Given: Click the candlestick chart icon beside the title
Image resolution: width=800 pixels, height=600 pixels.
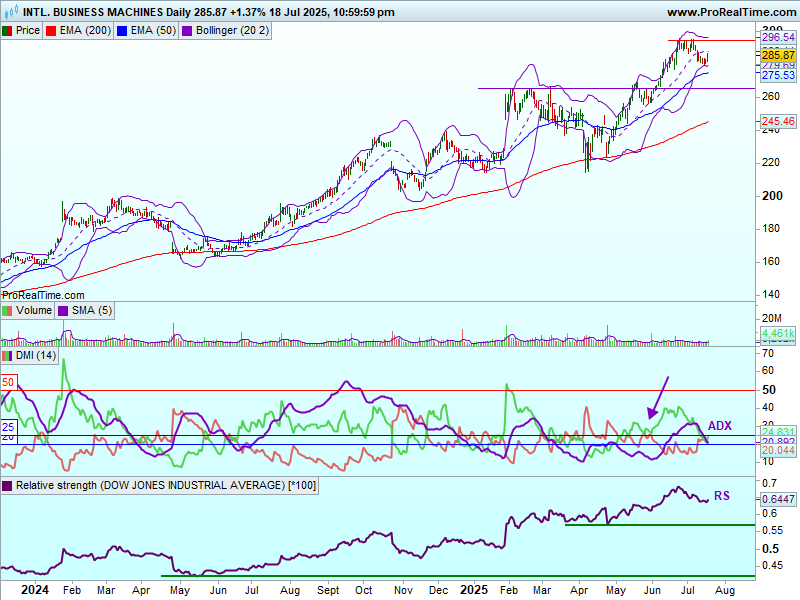Looking at the screenshot, I should point(11,11).
